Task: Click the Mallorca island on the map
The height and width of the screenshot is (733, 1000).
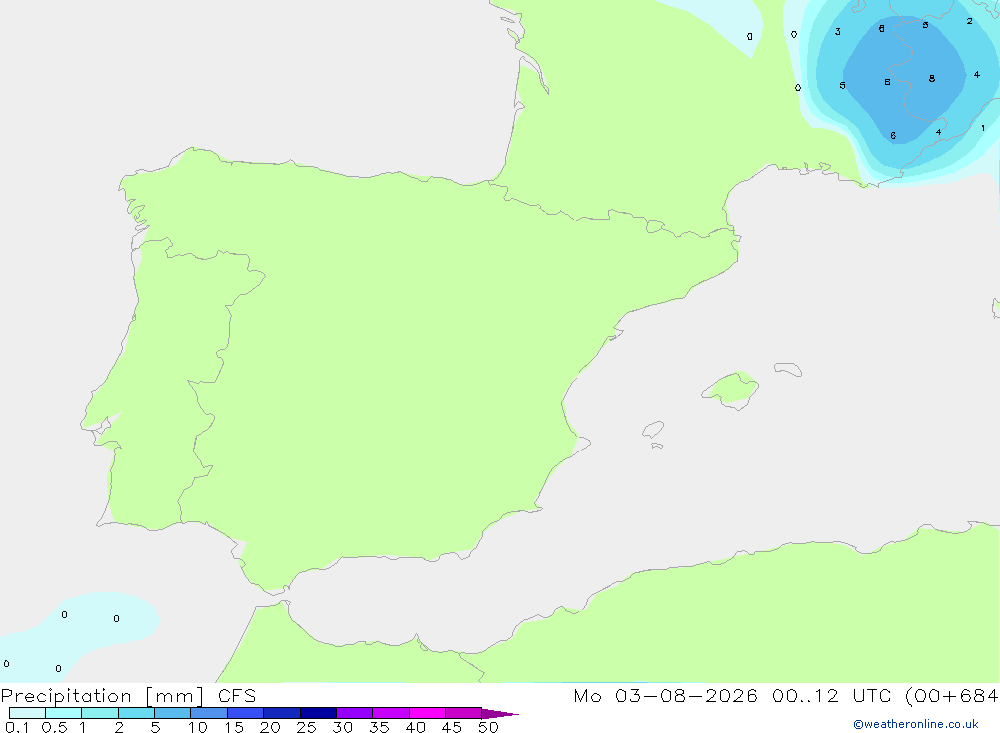Action: click(731, 389)
